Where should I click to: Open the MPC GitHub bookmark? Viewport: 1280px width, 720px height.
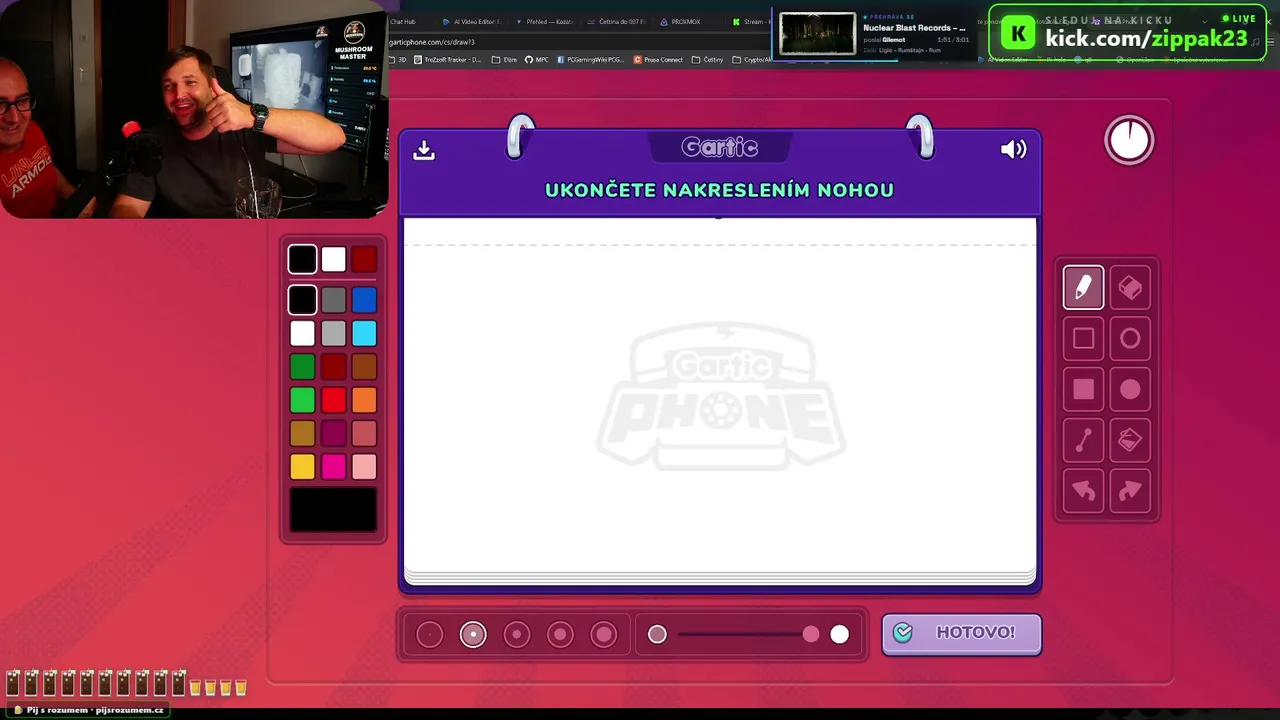click(537, 60)
